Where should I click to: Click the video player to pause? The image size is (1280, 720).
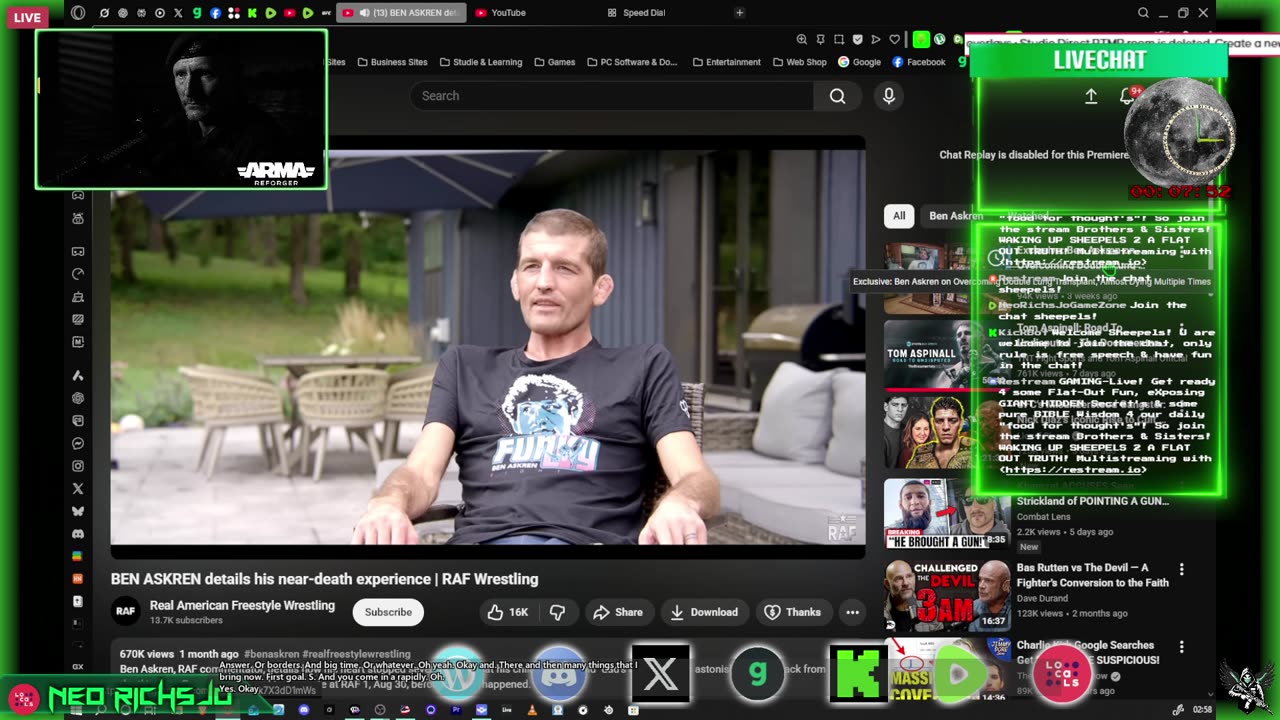[x=488, y=345]
